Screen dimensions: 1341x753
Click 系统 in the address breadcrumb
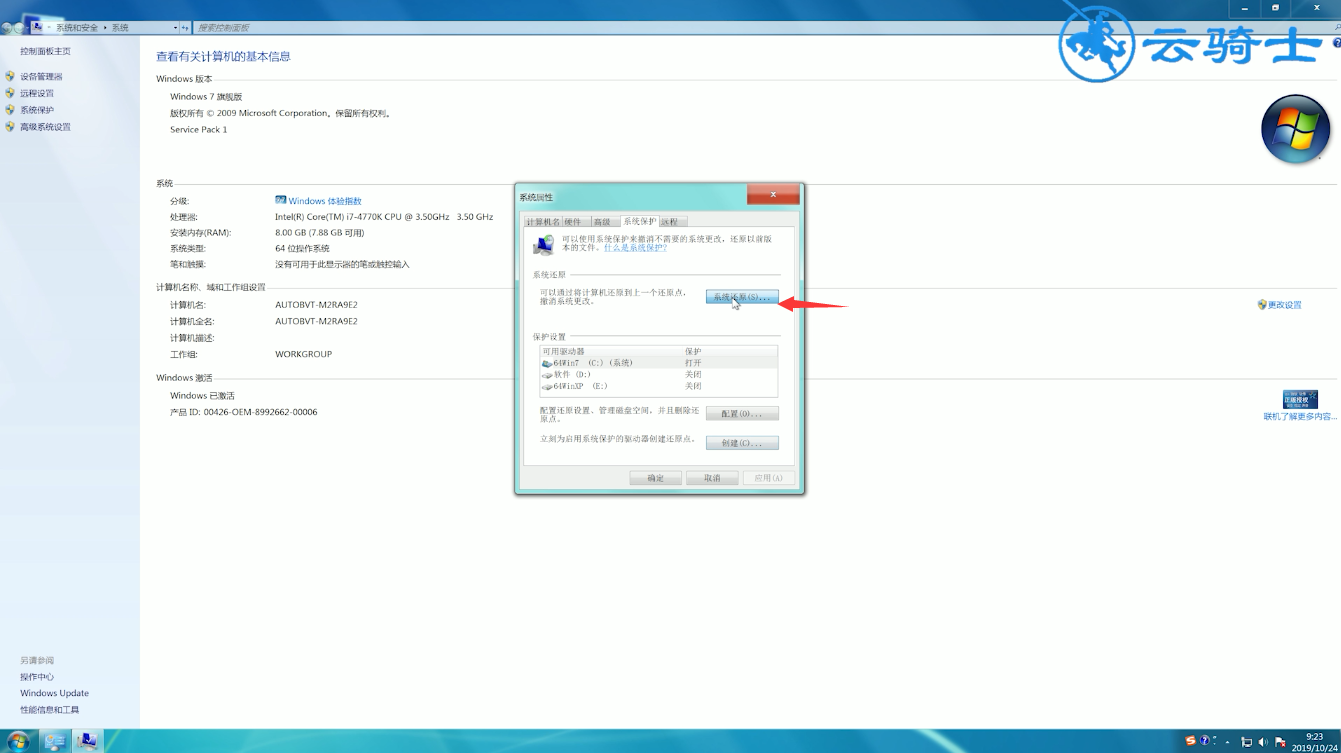tap(120, 28)
